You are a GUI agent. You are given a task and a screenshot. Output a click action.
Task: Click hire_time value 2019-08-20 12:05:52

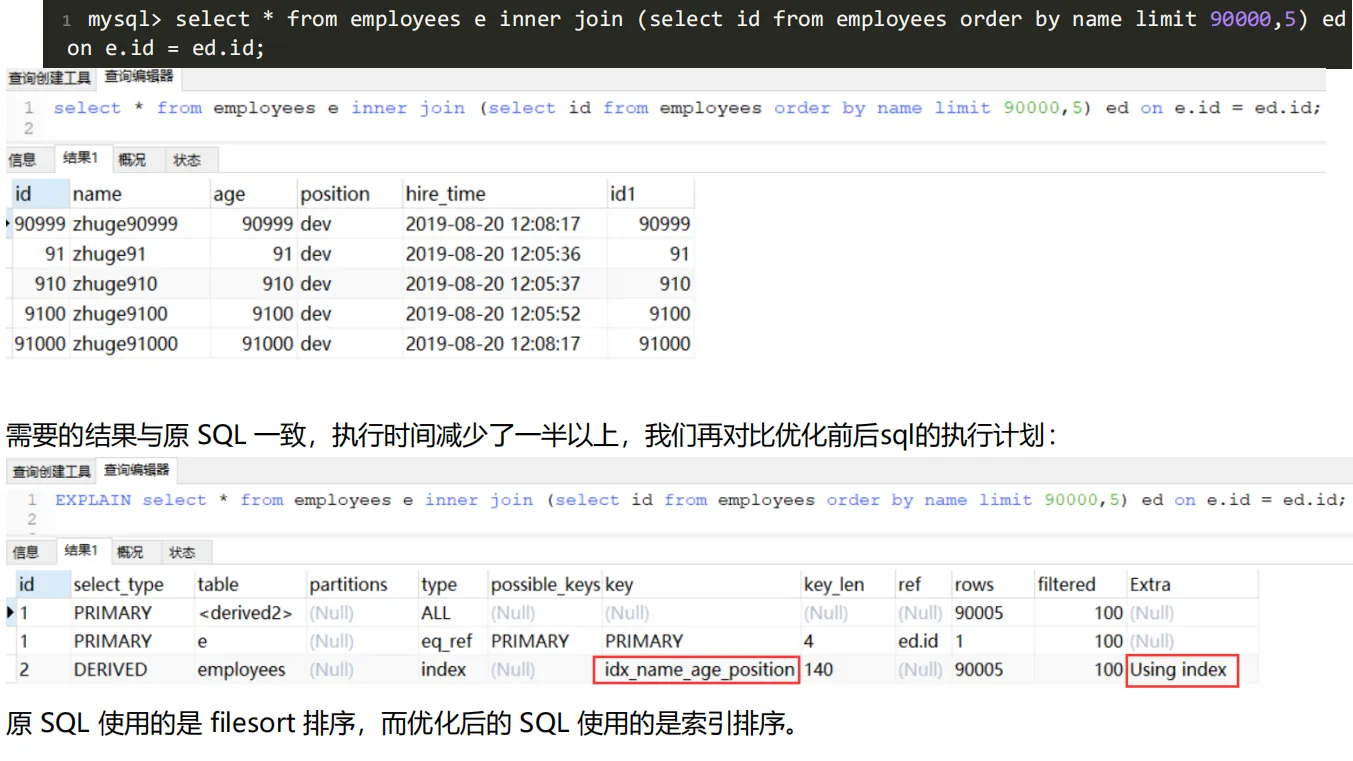pos(493,314)
